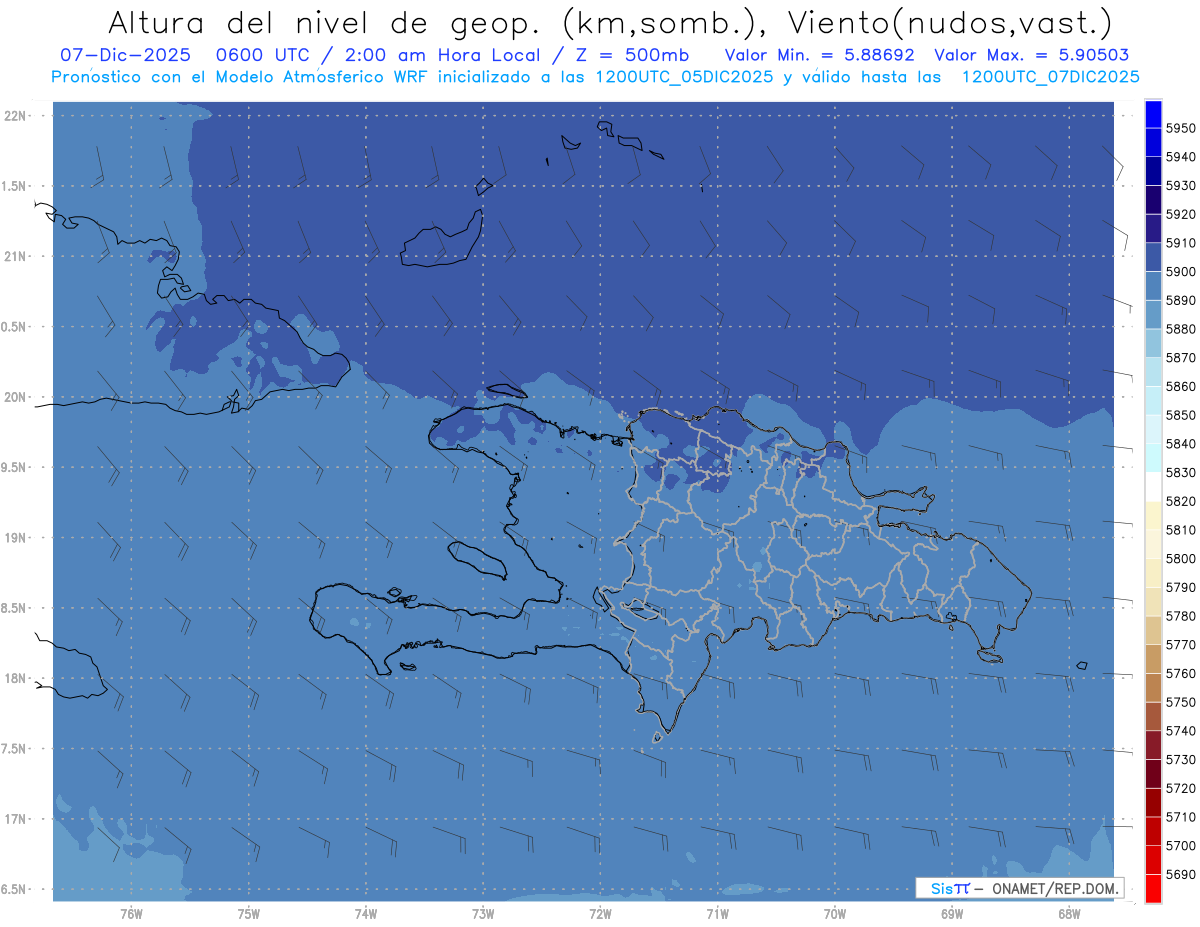
Task: Click the 5860 legend value
Action: (1180, 386)
